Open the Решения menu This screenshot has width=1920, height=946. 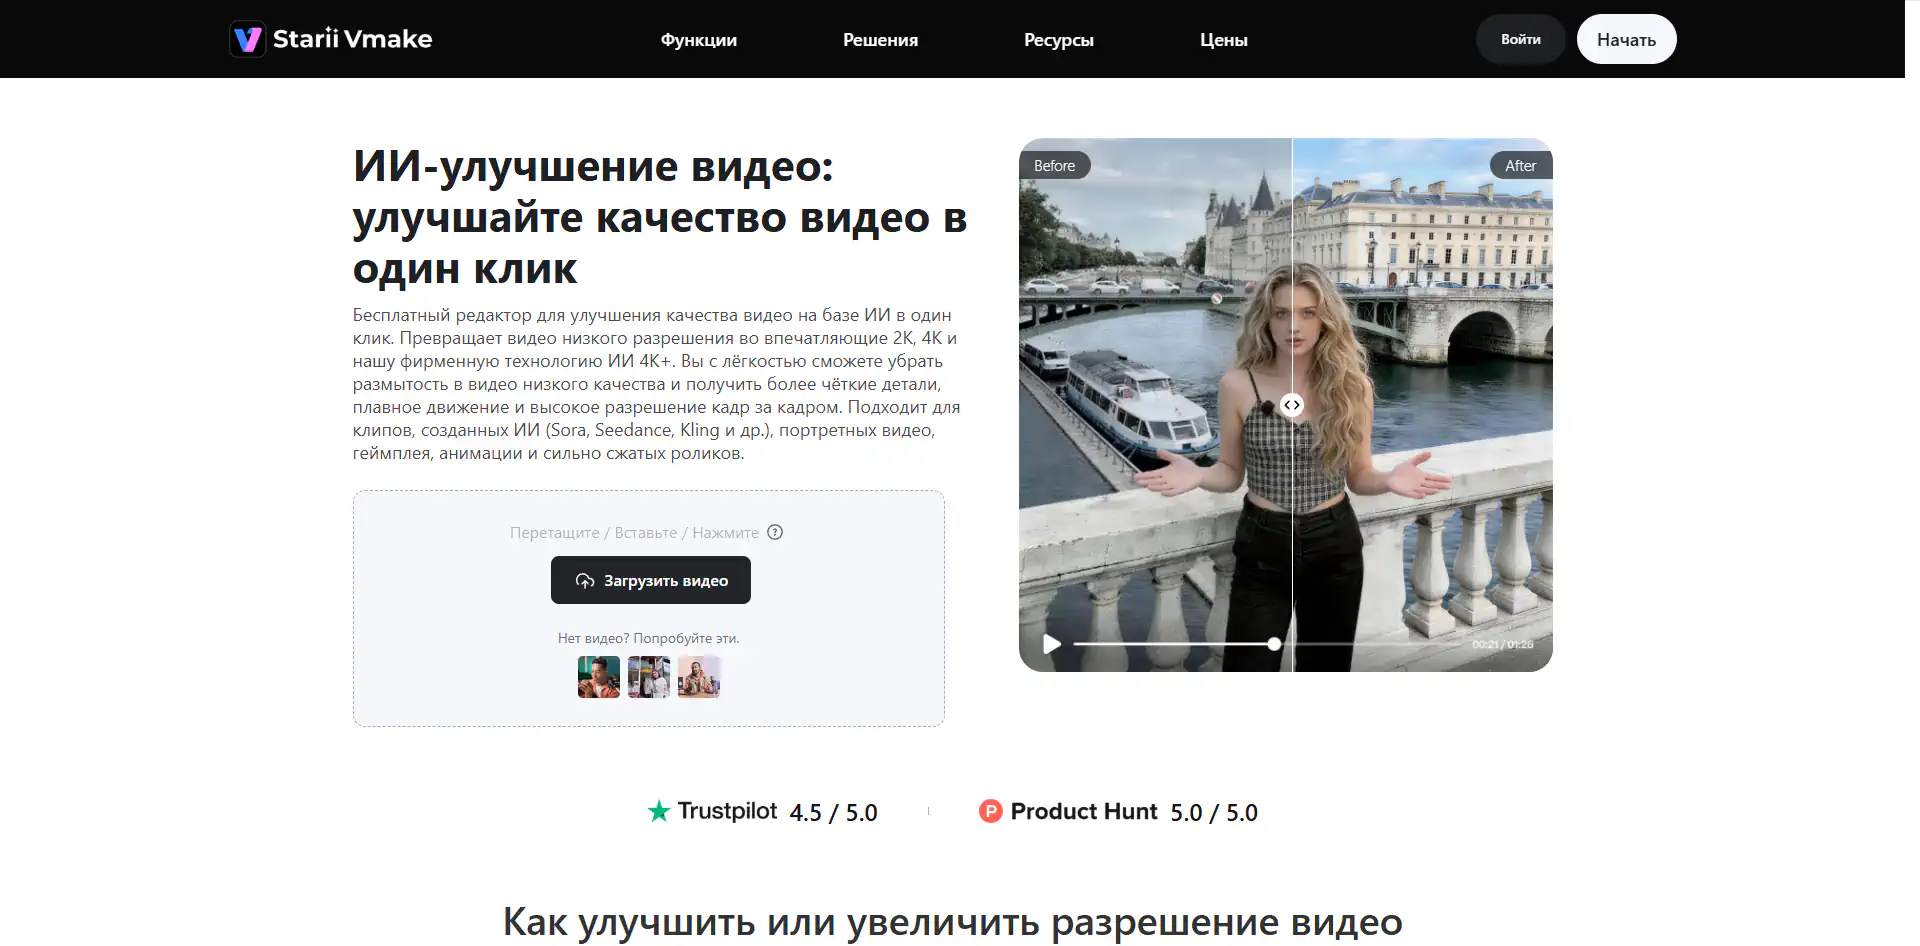click(880, 40)
